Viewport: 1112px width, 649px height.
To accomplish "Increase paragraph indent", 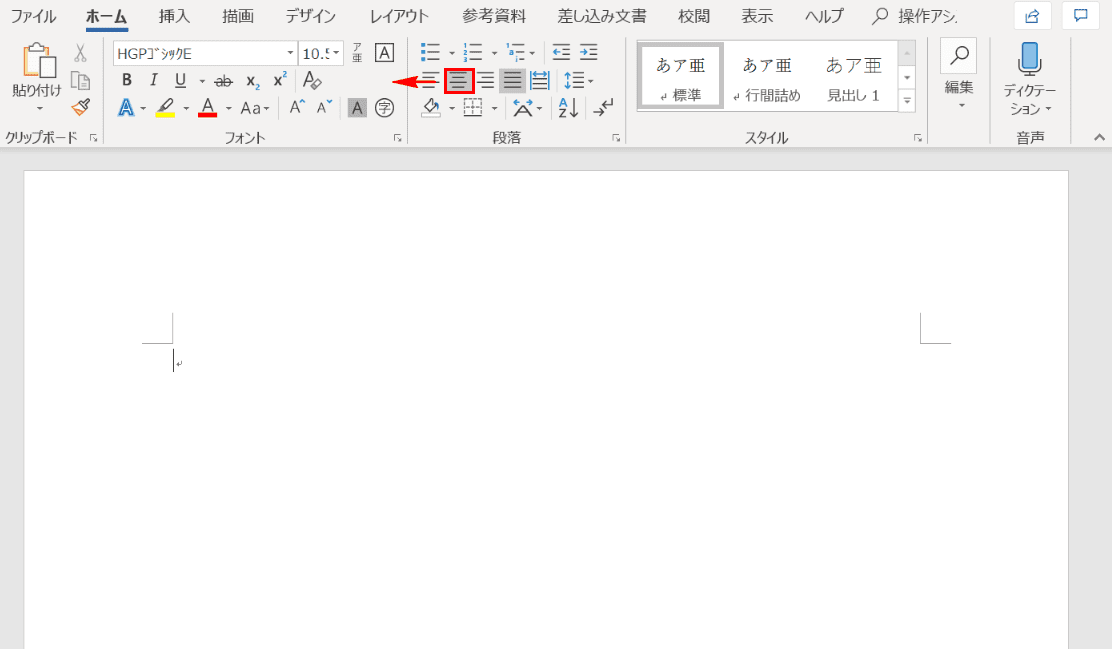I will point(589,52).
